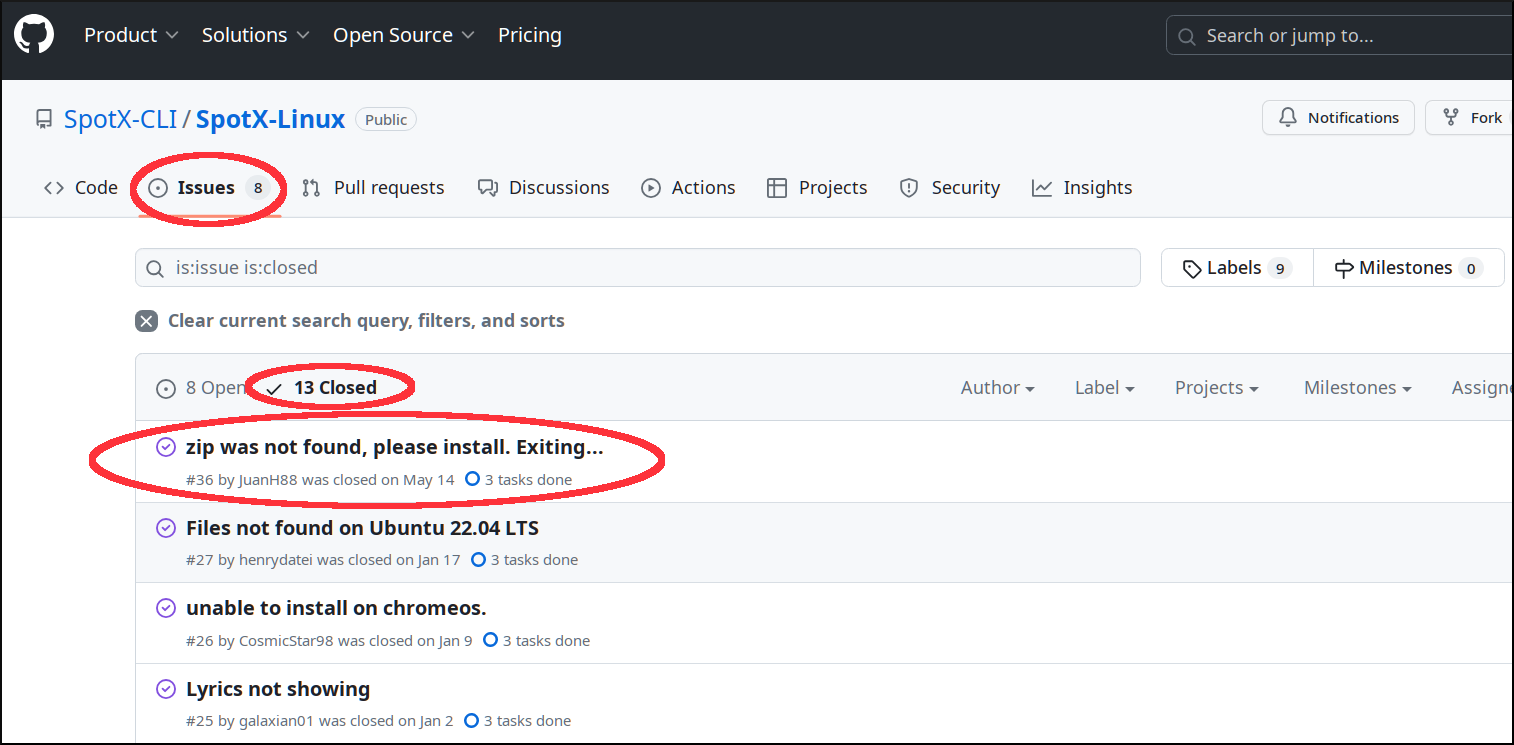Focus the 'Search or jump to' field
The image size is (1514, 745).
pos(1340,36)
